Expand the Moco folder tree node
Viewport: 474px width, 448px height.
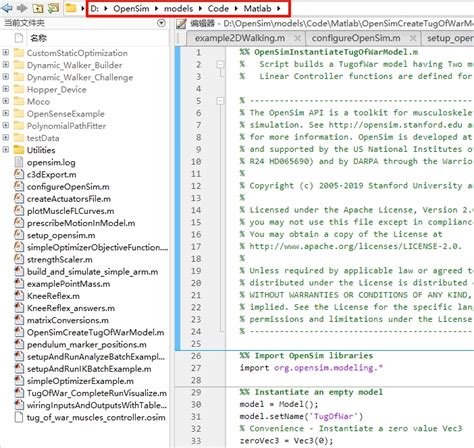tap(6, 101)
